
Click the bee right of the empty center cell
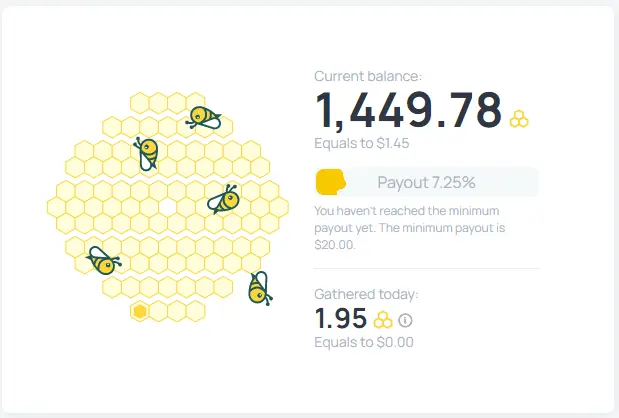(223, 199)
